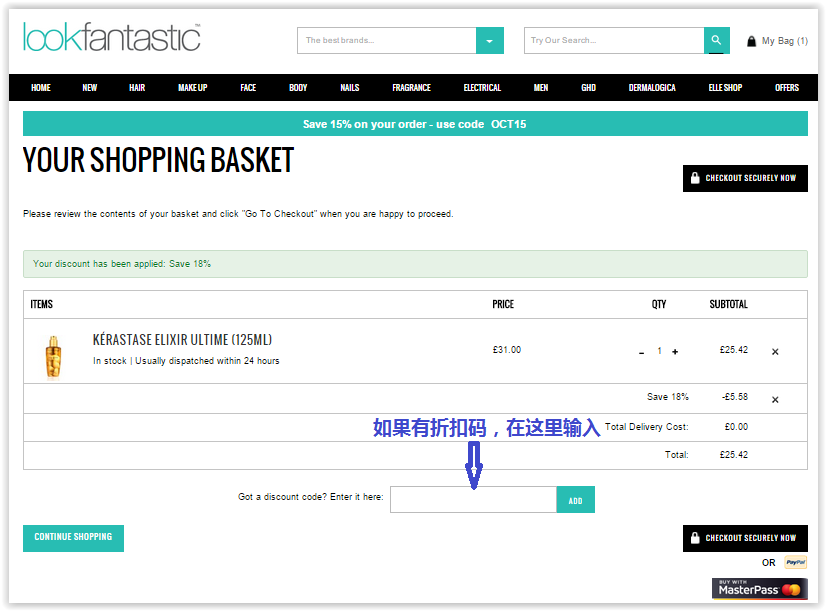Click the Continue Shopping button
This screenshot has height=611, width=826.
[x=73, y=538]
